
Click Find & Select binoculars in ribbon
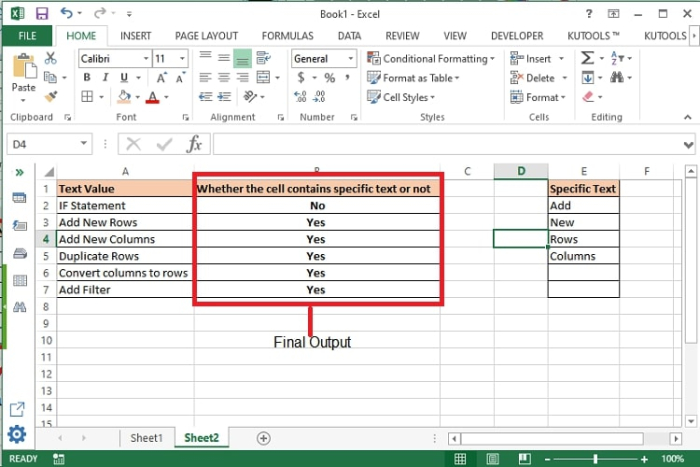tap(617, 78)
